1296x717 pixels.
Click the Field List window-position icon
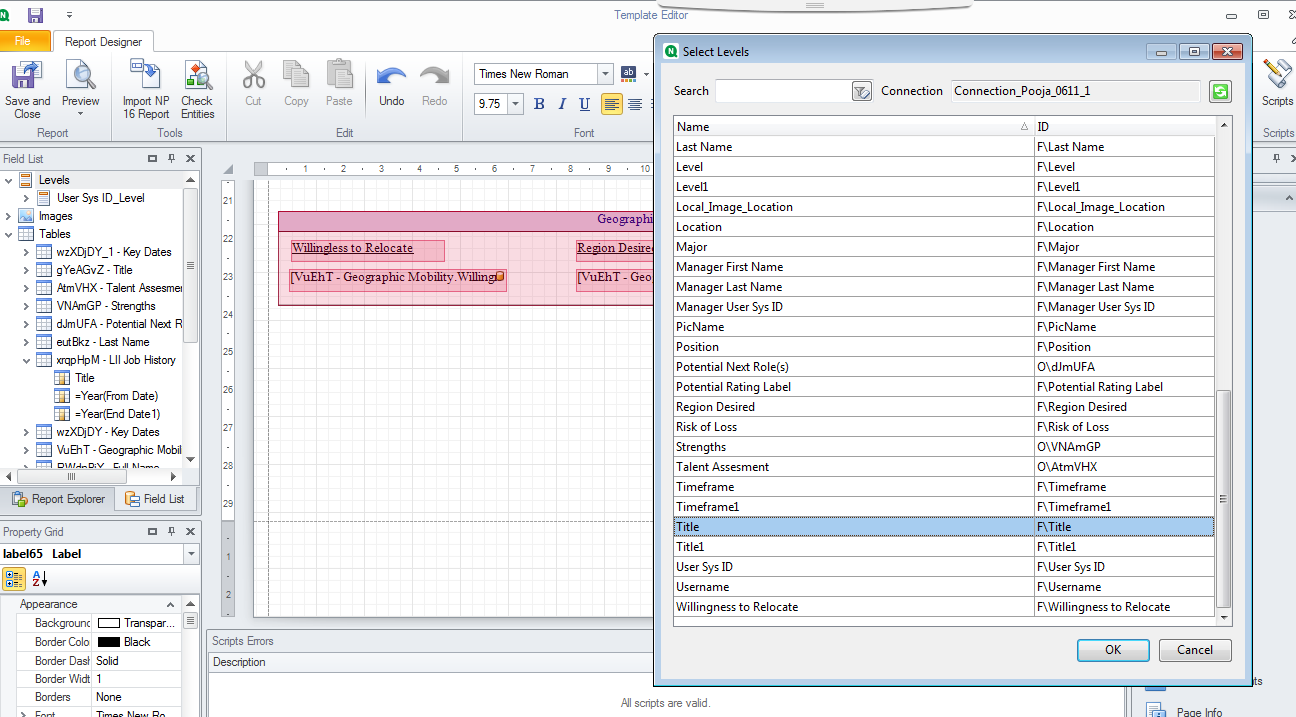pos(153,158)
